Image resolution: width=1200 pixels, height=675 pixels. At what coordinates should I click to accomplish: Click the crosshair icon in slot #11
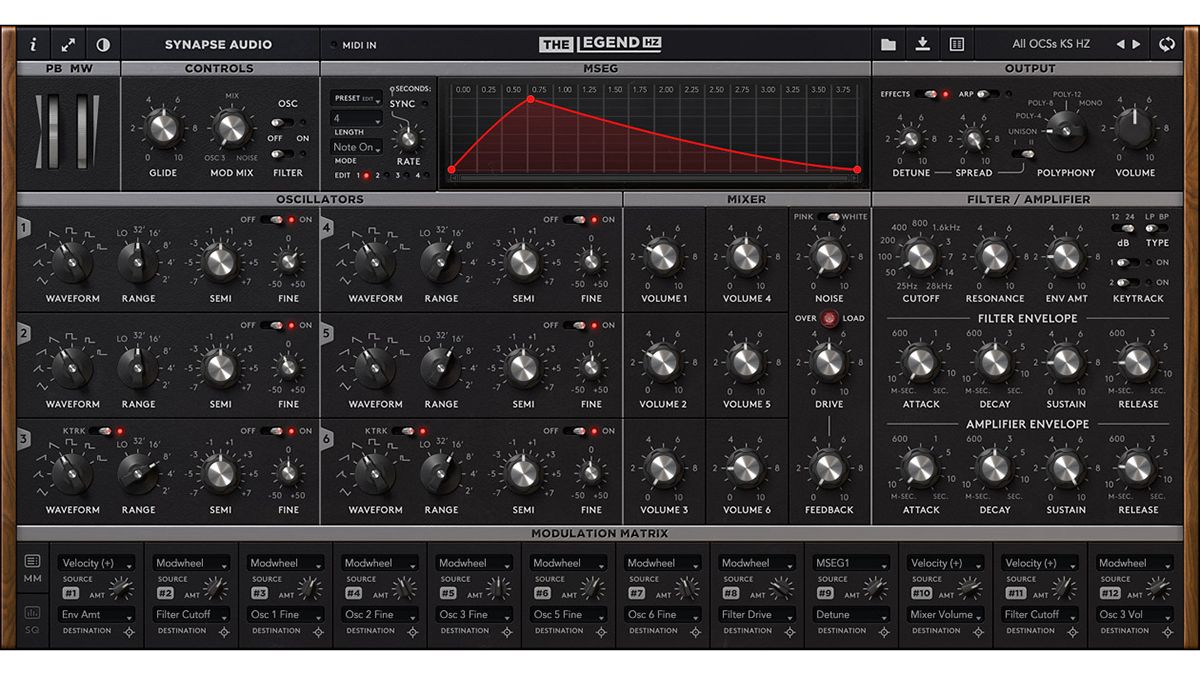pyautogui.click(x=1072, y=632)
